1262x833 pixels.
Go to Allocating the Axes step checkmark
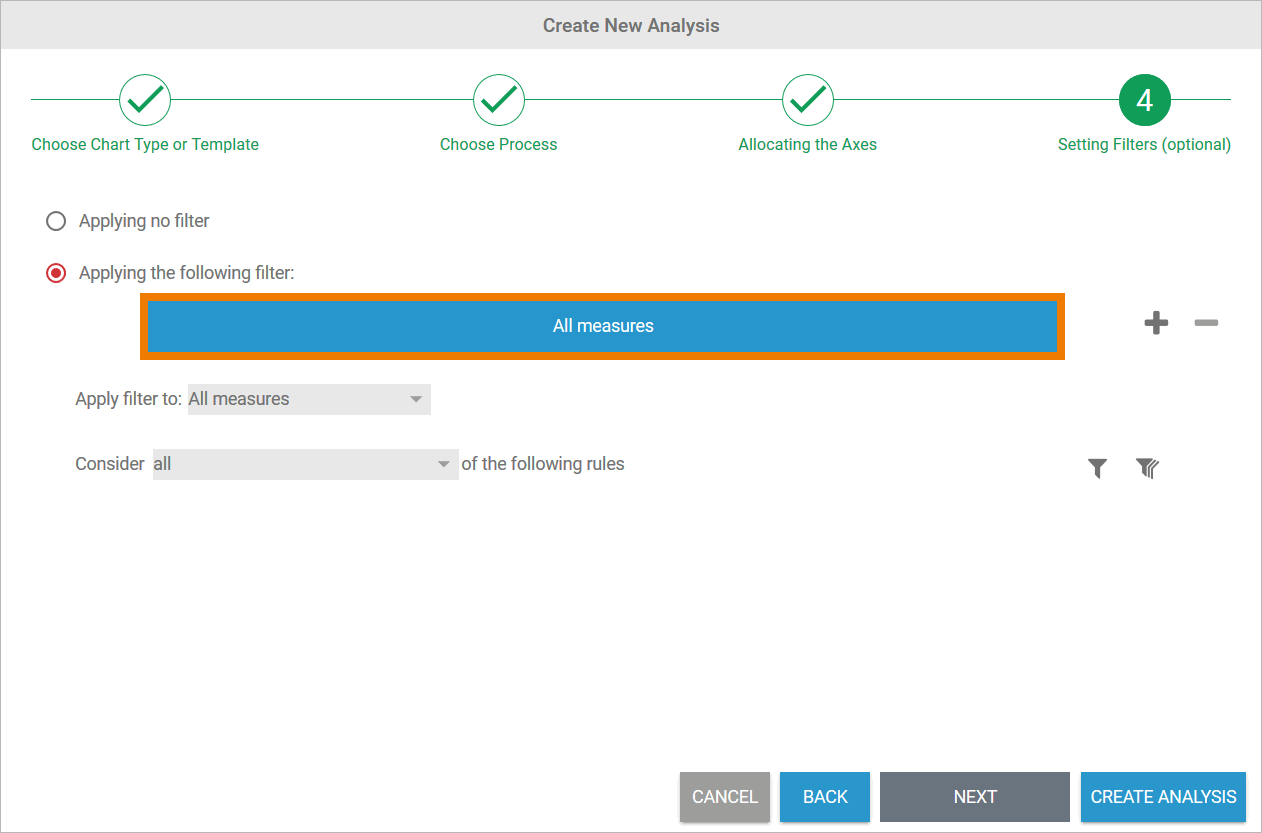coord(808,99)
